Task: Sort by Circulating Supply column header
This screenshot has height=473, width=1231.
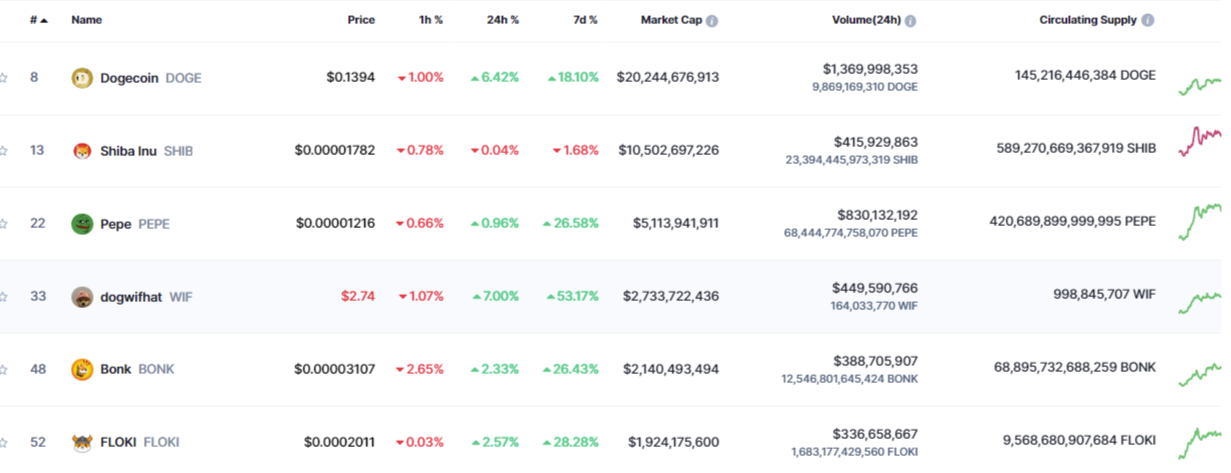Action: pos(1088,20)
